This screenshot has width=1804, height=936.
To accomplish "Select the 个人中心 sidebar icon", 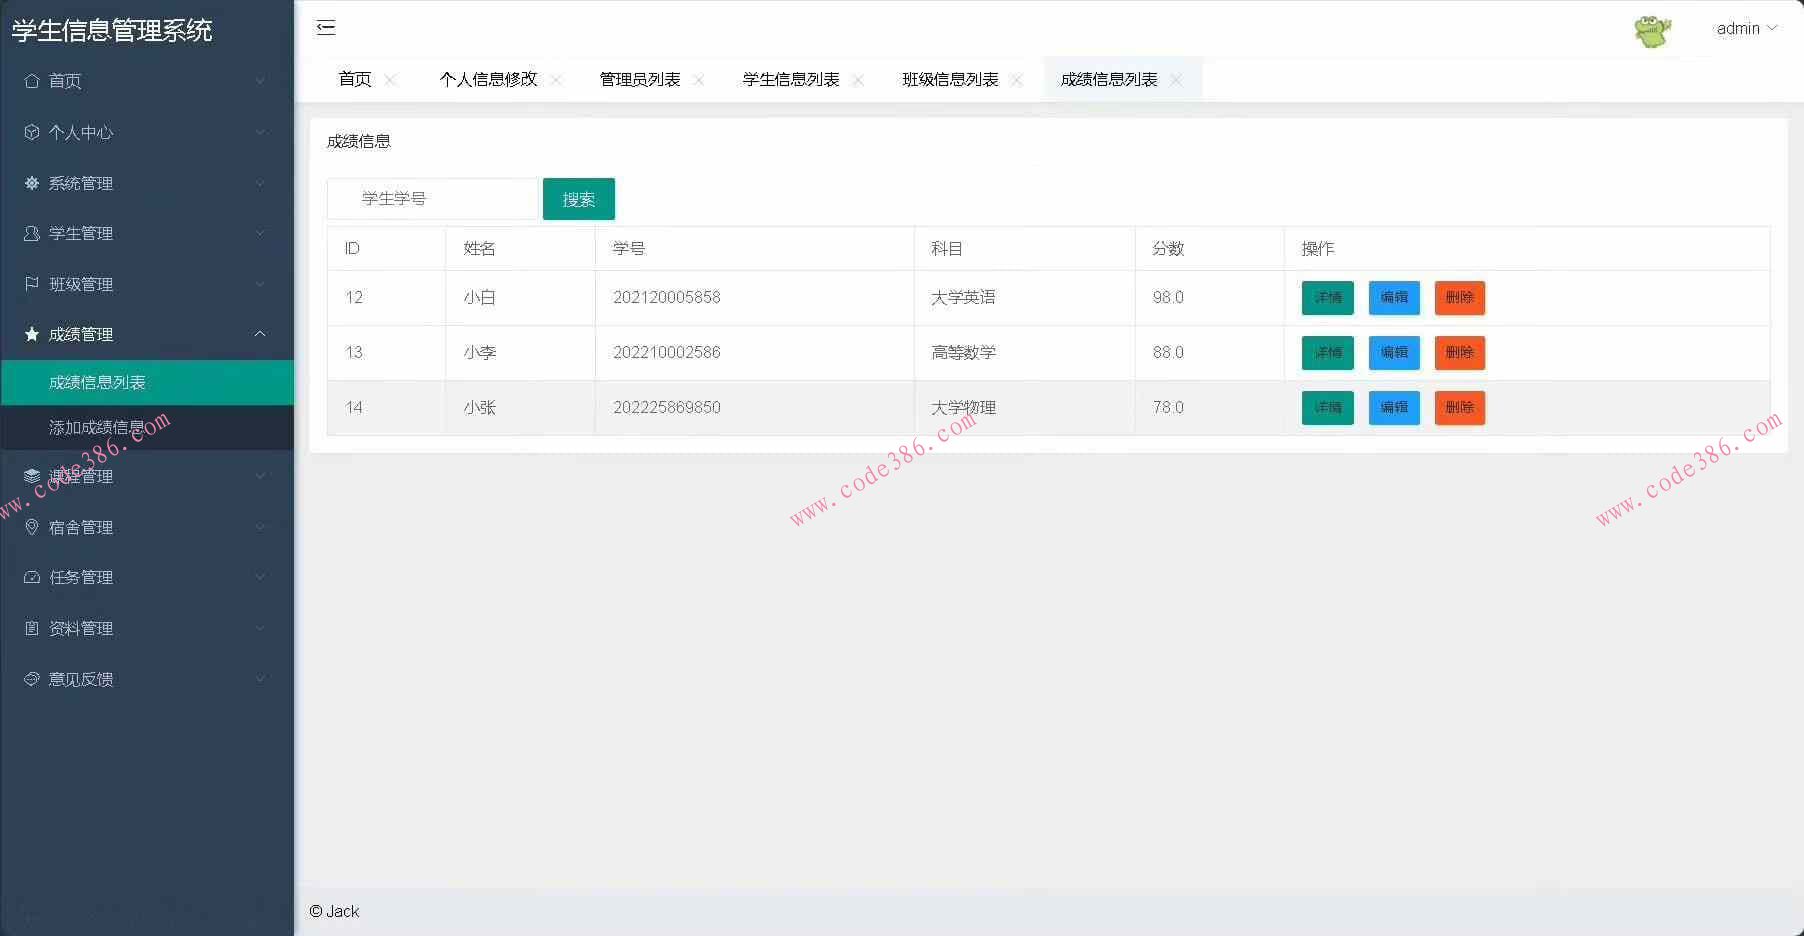I will coord(31,132).
